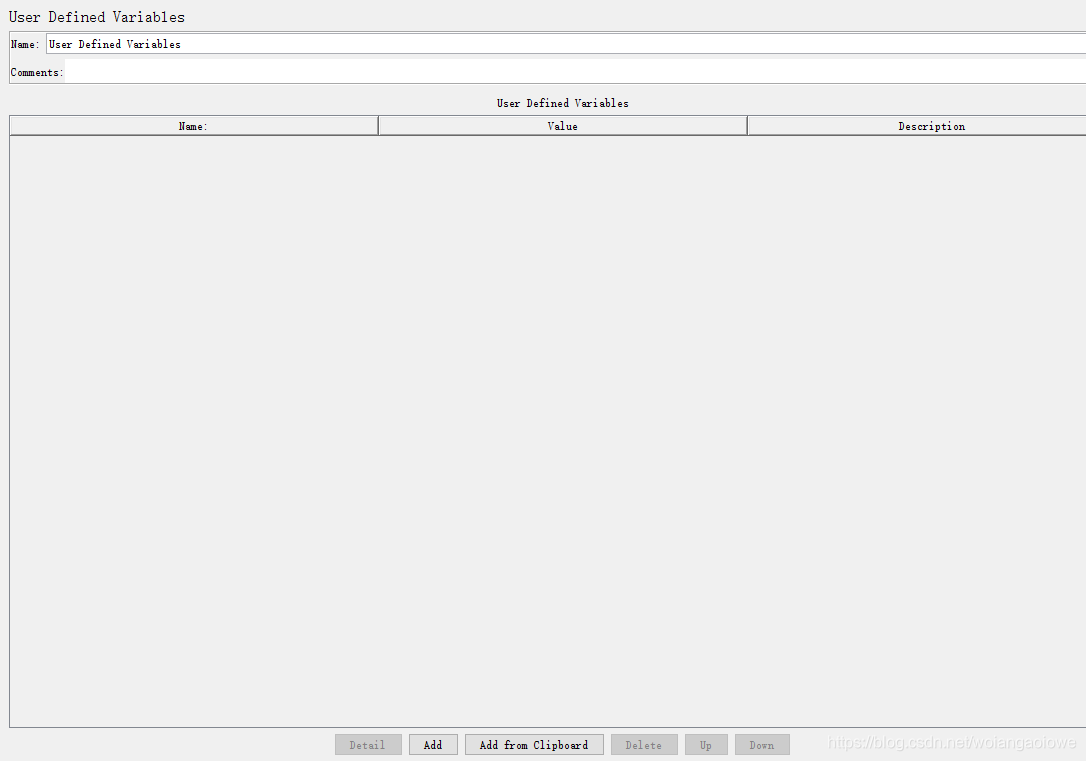Click the Delete button
The image size is (1086, 761).
[x=644, y=744]
